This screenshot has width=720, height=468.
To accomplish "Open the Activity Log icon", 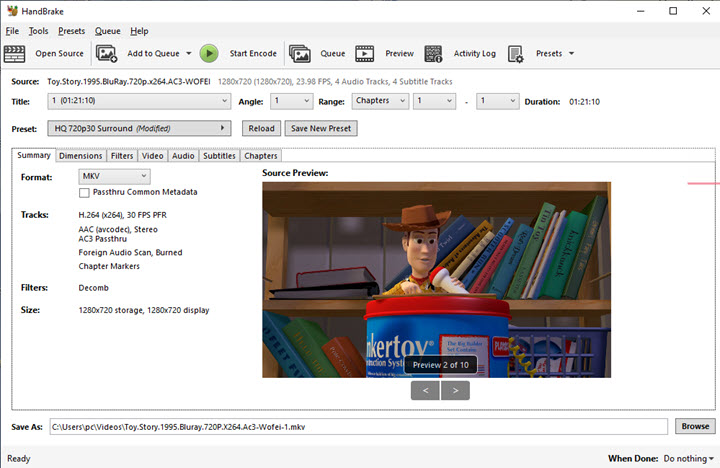I will [x=434, y=53].
